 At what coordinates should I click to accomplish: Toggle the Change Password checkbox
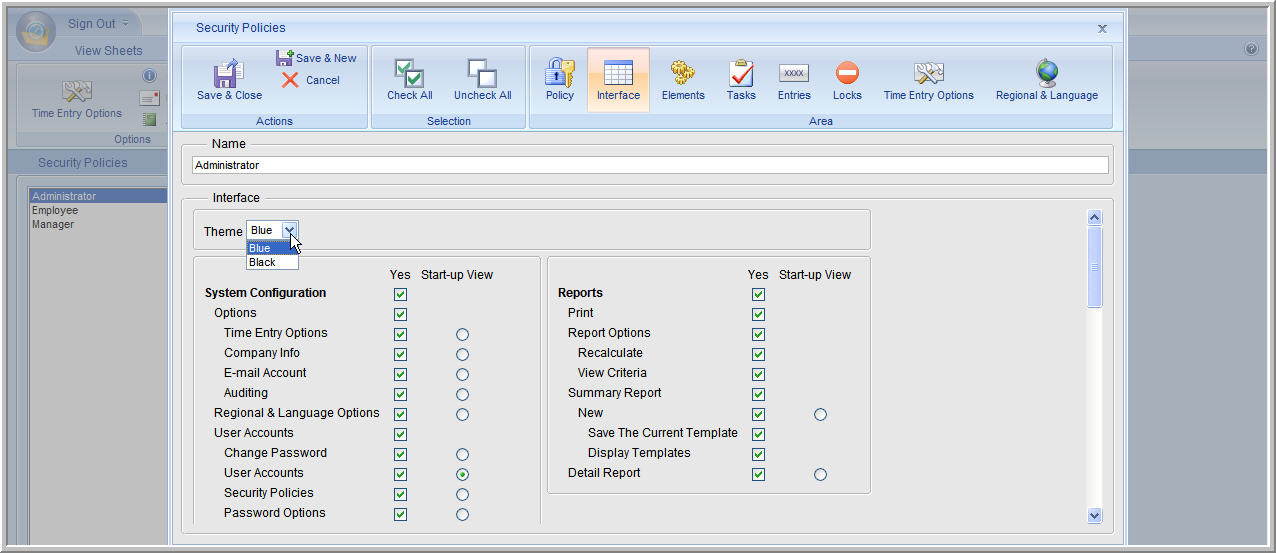point(400,454)
